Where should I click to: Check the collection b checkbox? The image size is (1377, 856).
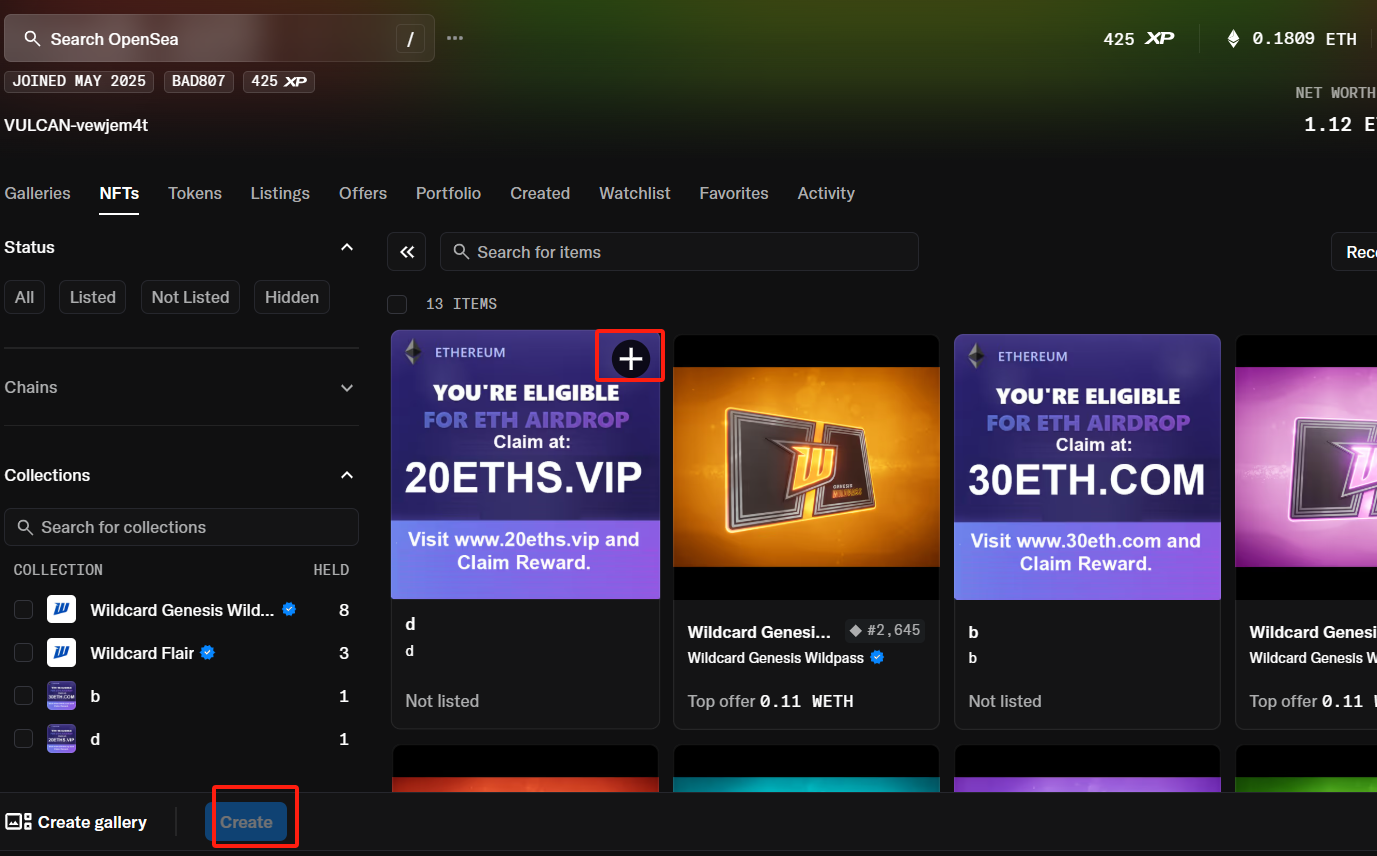click(24, 696)
